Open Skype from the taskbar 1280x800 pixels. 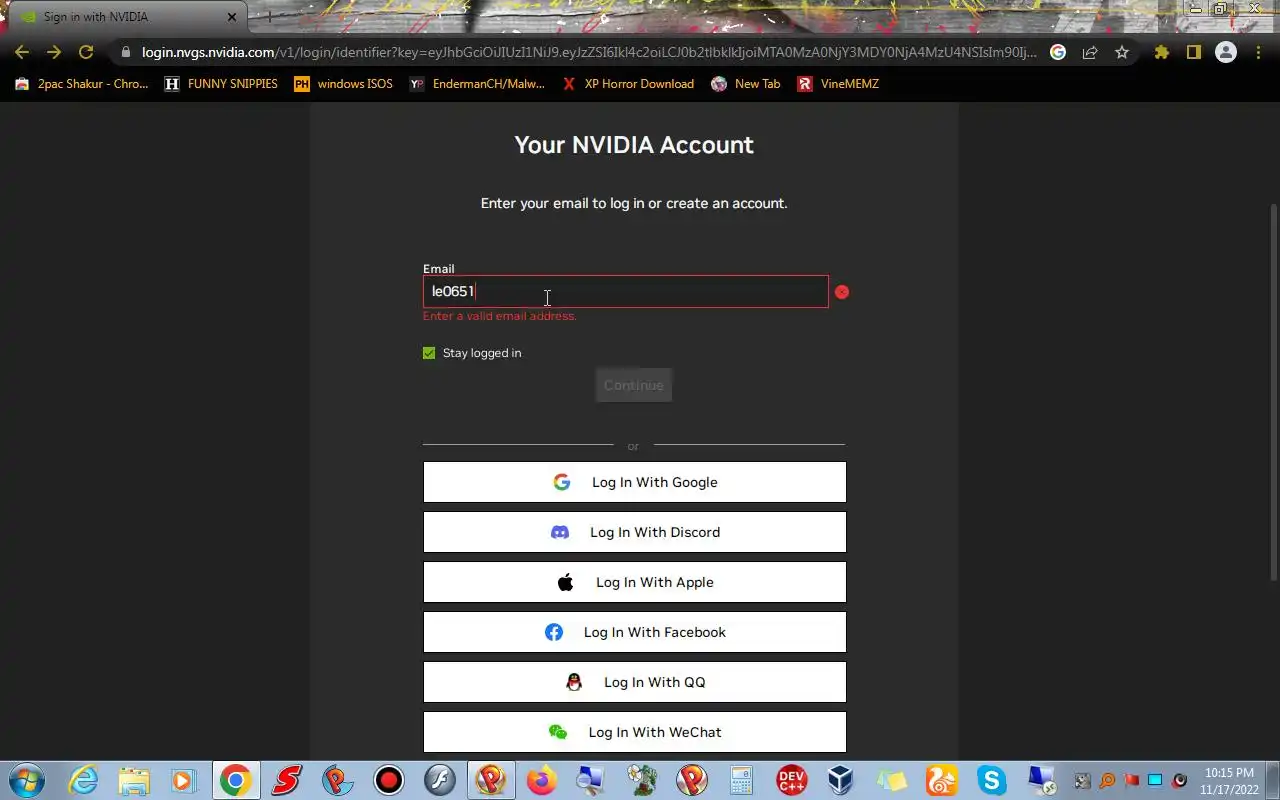991,780
